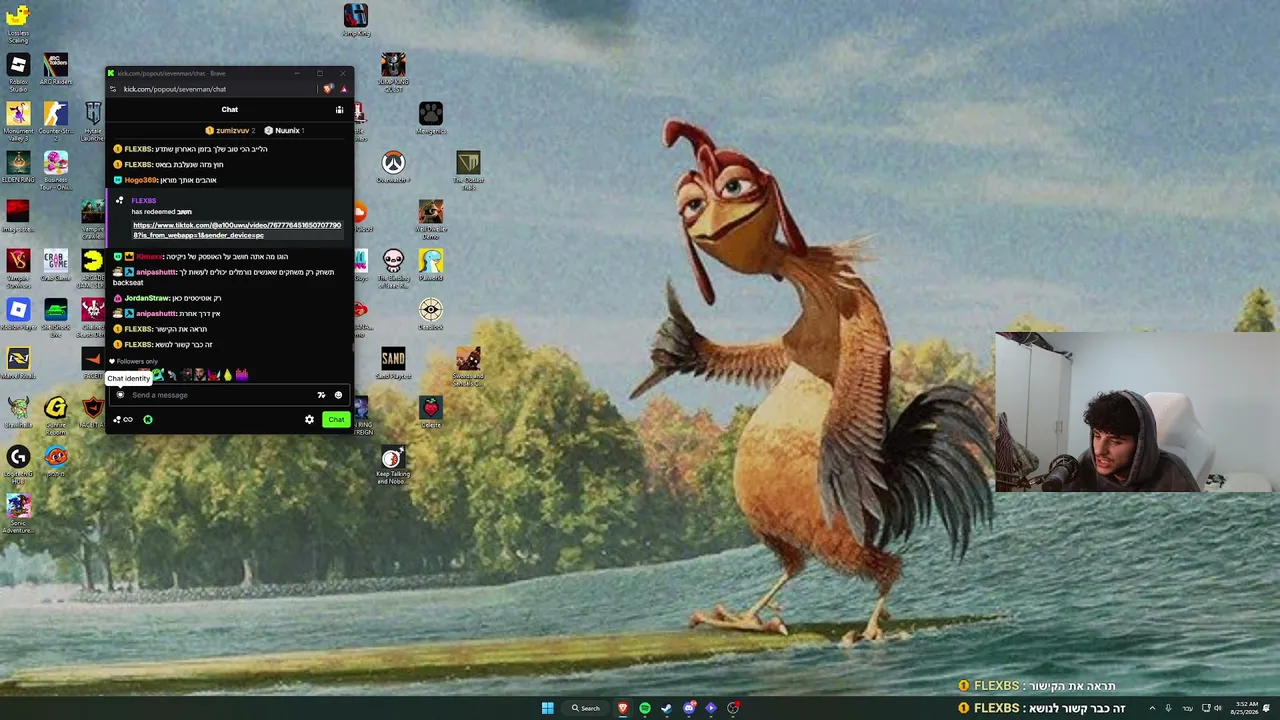Open the Deadlock desktop shortcut
Viewport: 1280px width, 720px height.
(431, 315)
